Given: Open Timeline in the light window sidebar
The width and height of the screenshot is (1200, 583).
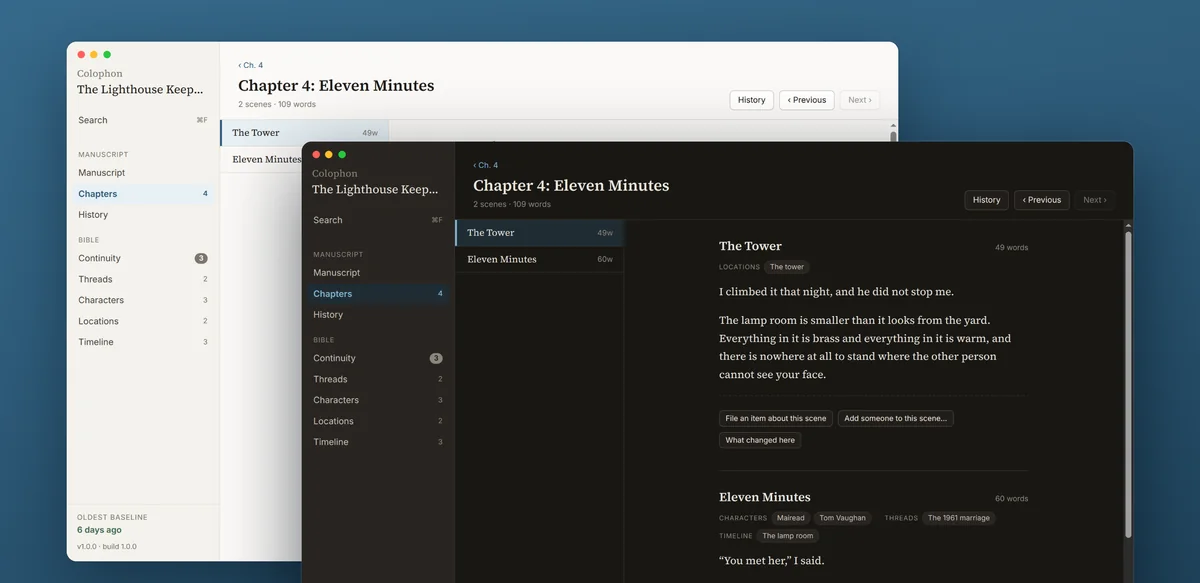Looking at the screenshot, I should coord(143,342).
